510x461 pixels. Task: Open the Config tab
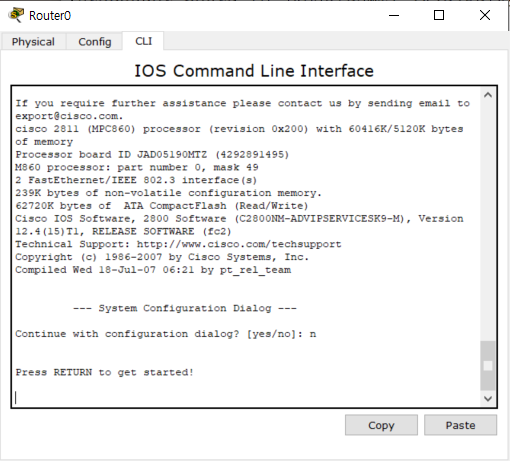coord(95,42)
